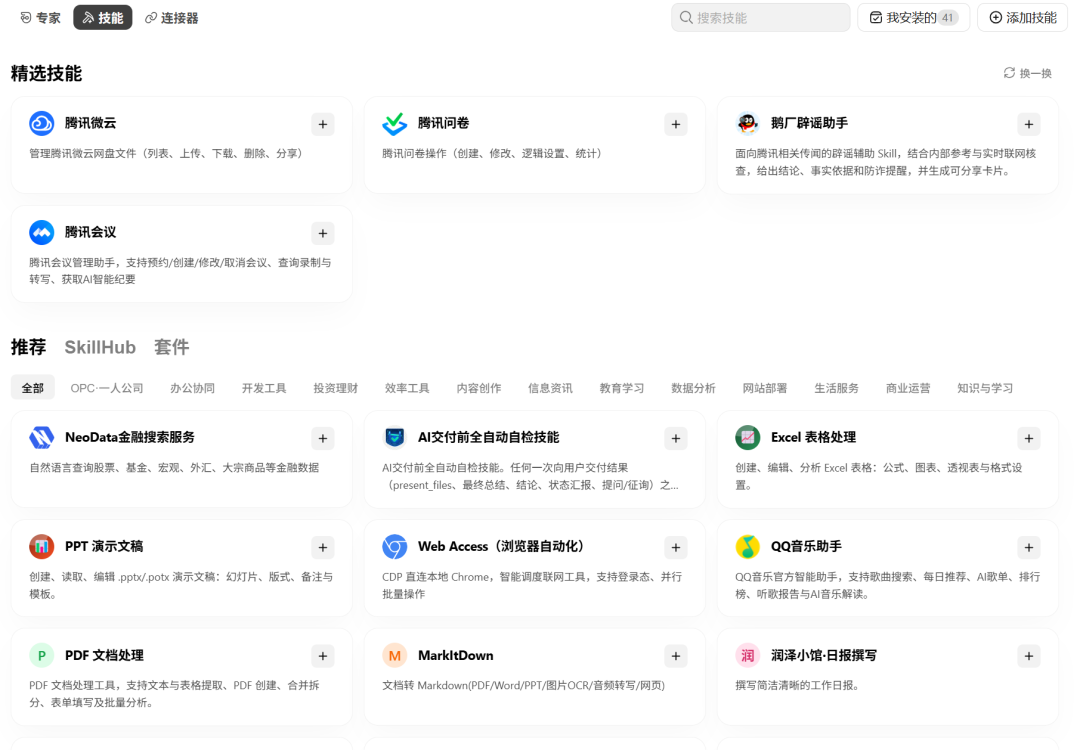The image size is (1080, 750).
Task: Filter by 数据分析 category
Action: tap(694, 388)
